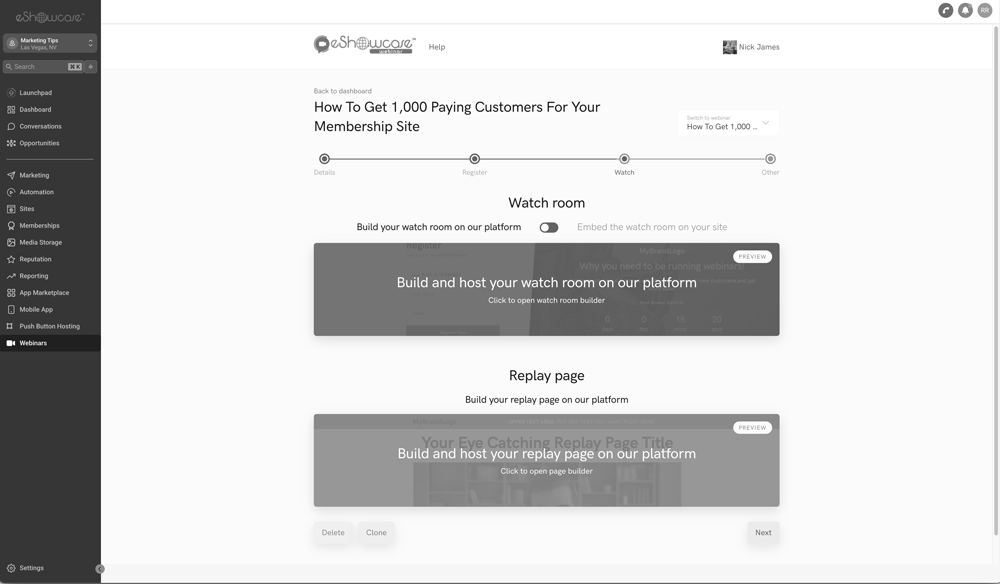Preview the replay page

point(753,427)
